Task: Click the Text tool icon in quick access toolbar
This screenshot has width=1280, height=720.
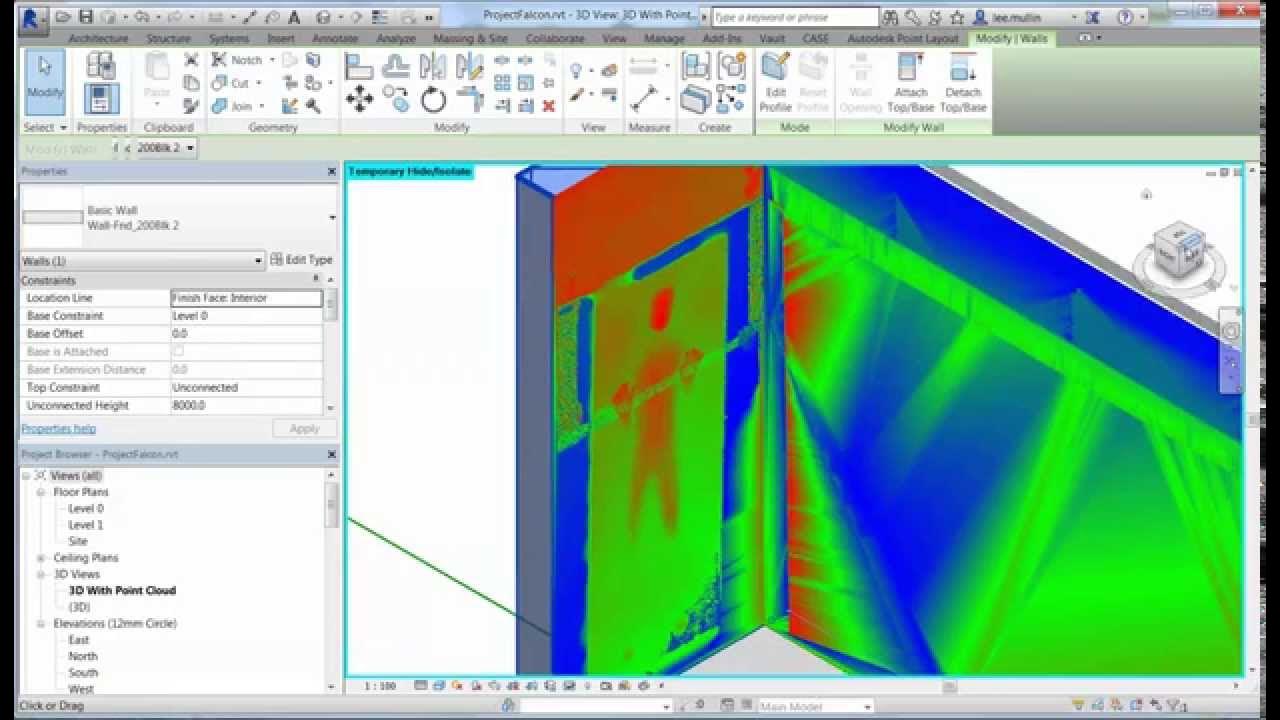Action: 295,17
